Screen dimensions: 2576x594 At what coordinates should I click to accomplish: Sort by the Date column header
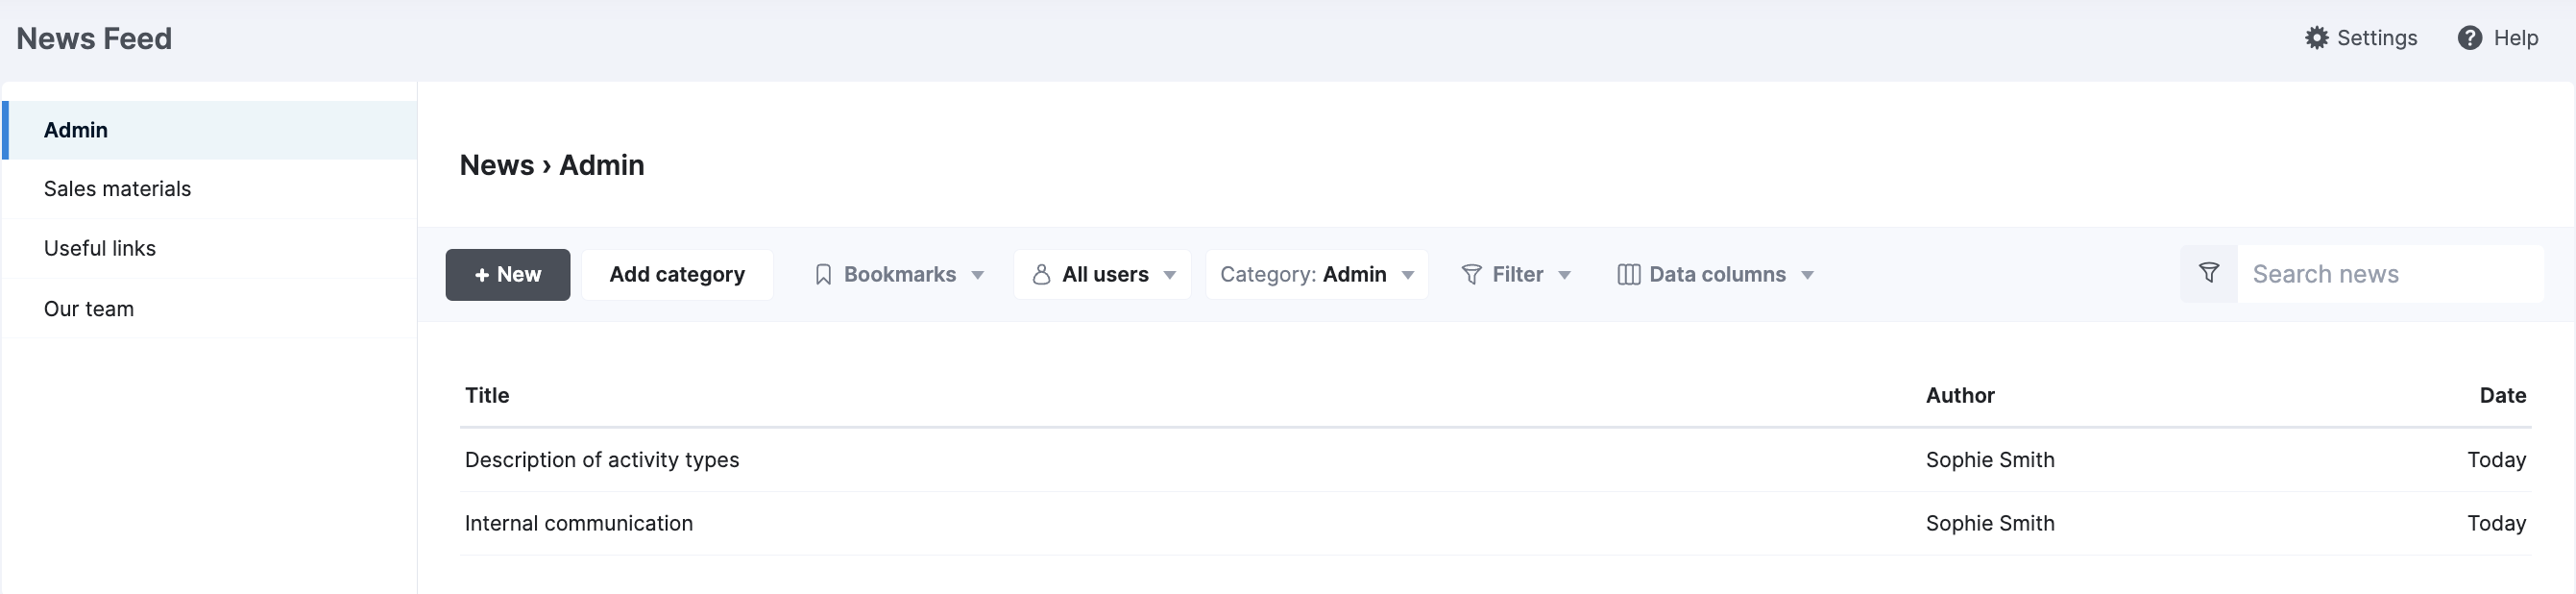tap(2503, 396)
